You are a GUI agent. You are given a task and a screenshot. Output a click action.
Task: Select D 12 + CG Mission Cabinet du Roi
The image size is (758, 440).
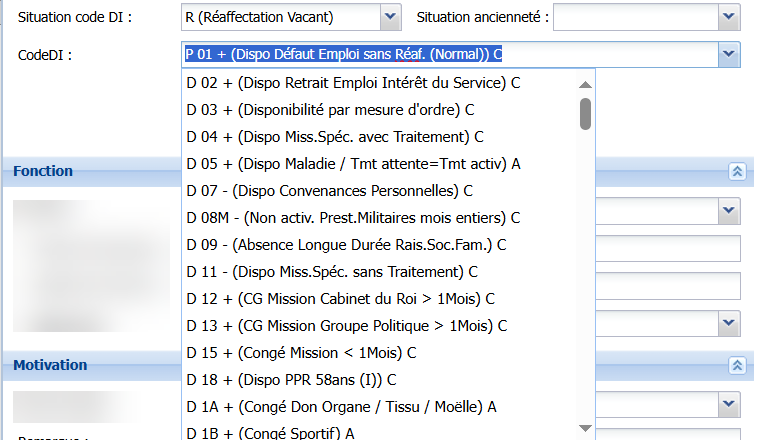(340, 298)
